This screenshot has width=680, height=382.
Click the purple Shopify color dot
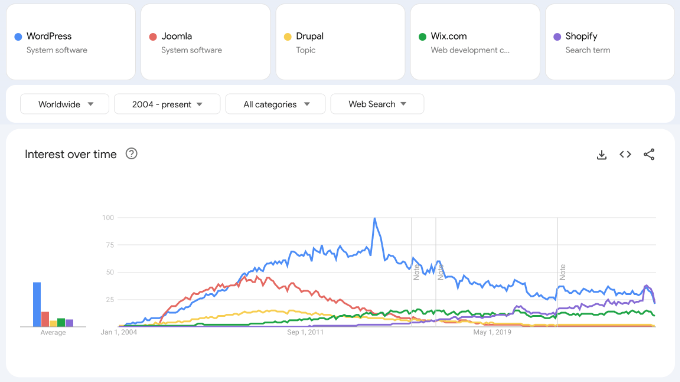tap(557, 37)
